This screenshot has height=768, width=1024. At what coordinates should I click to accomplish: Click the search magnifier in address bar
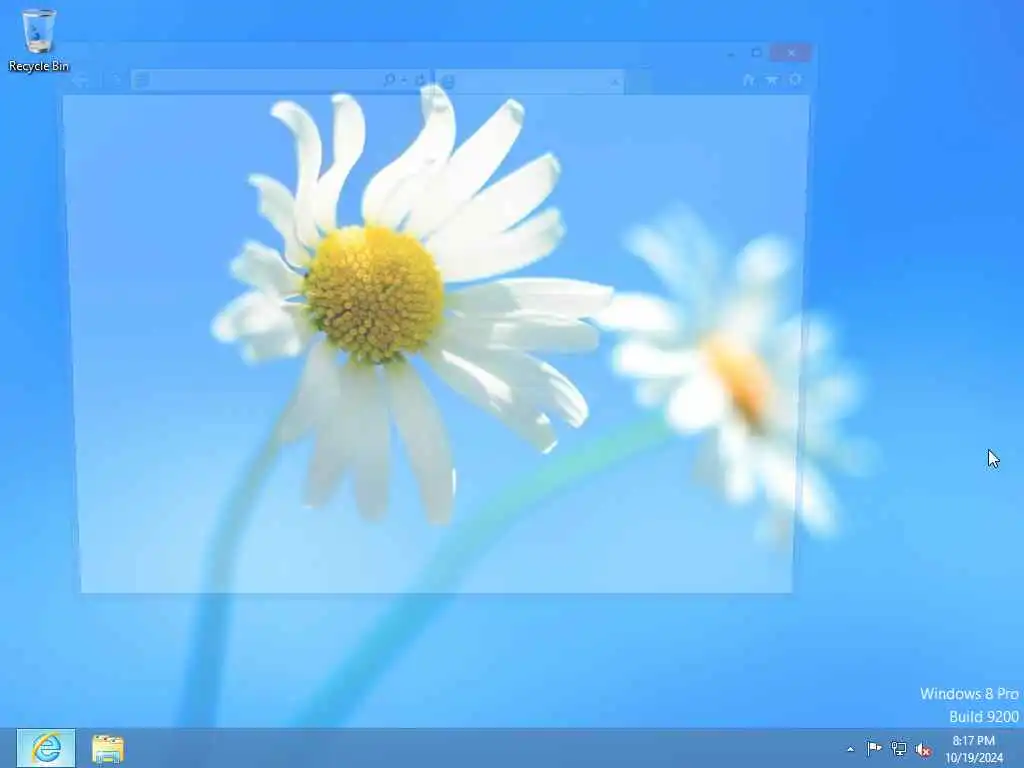click(389, 80)
